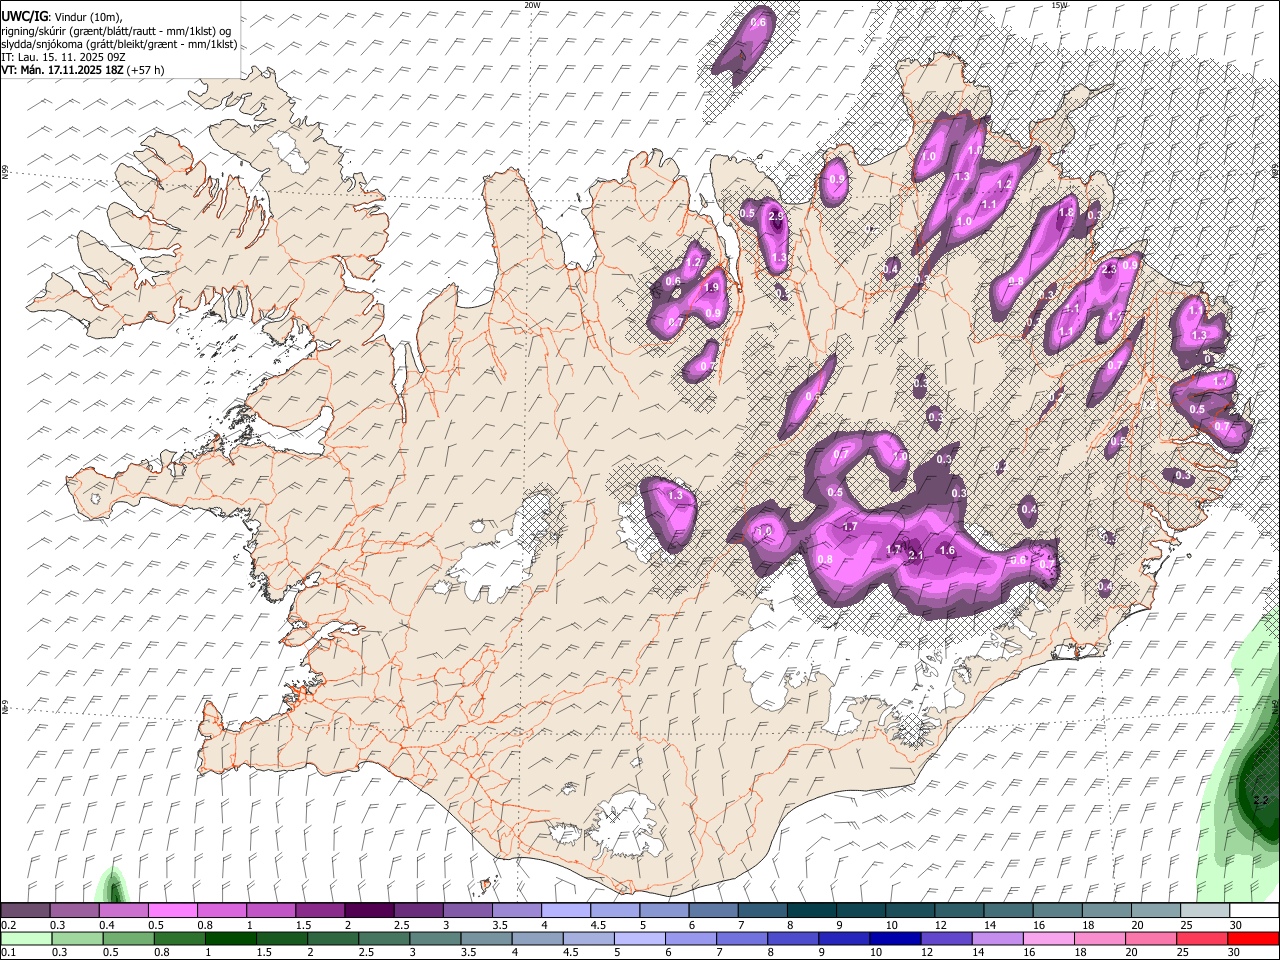This screenshot has width=1280, height=960.
Task: Select the darkest purple 2–2.5 upper legend swatch
Action: coord(368,911)
